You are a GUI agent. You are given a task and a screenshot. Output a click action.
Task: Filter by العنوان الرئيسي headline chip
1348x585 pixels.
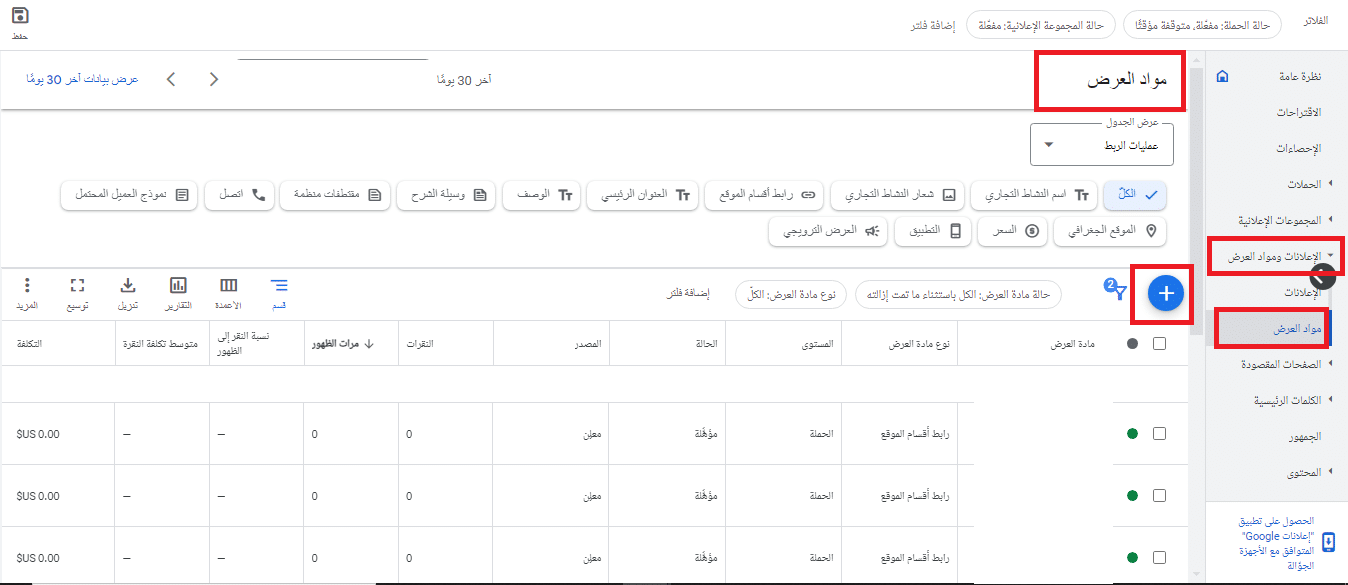tap(642, 195)
